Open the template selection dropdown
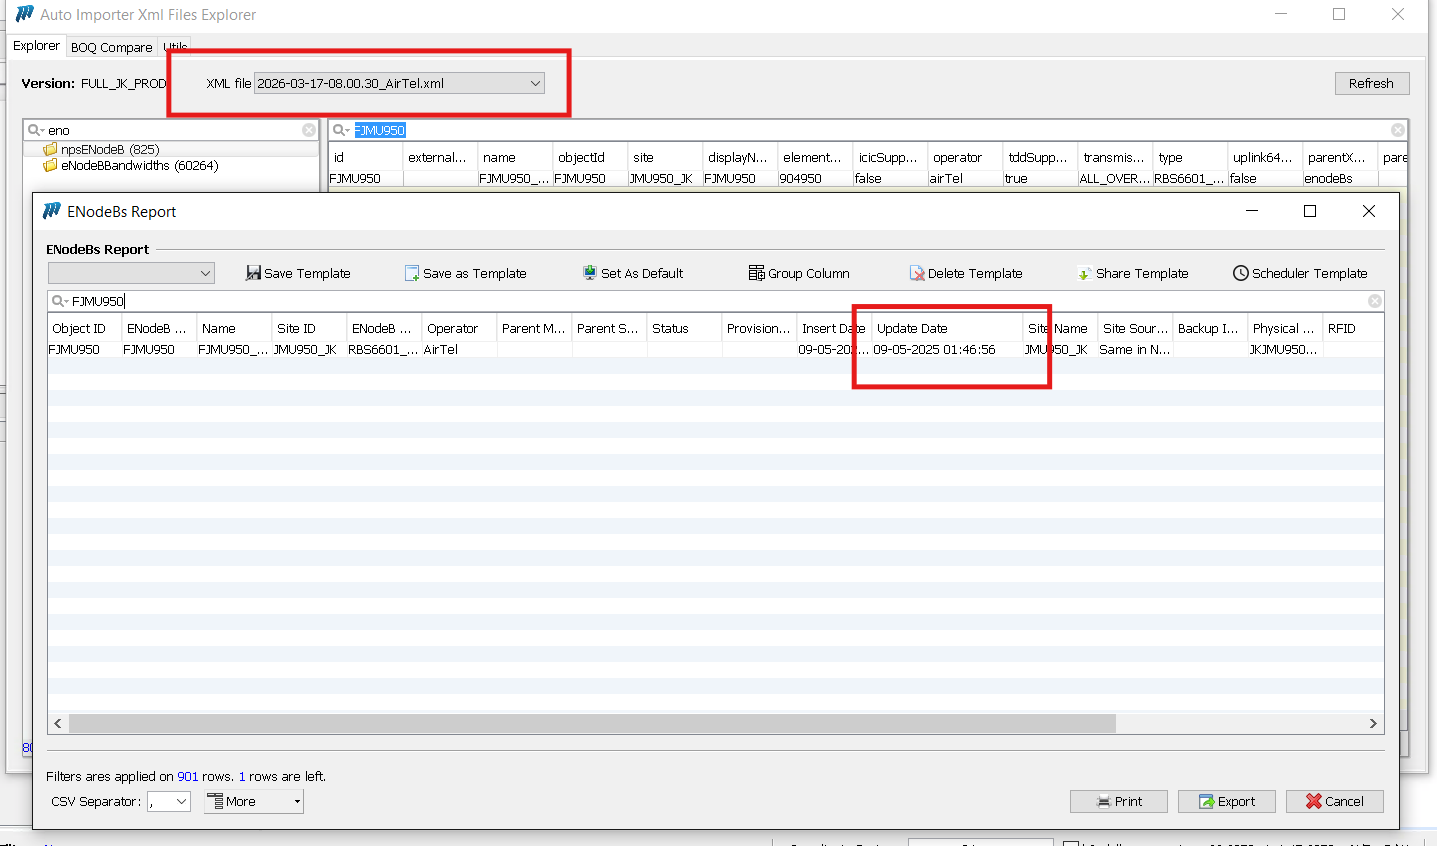1437x846 pixels. point(205,273)
